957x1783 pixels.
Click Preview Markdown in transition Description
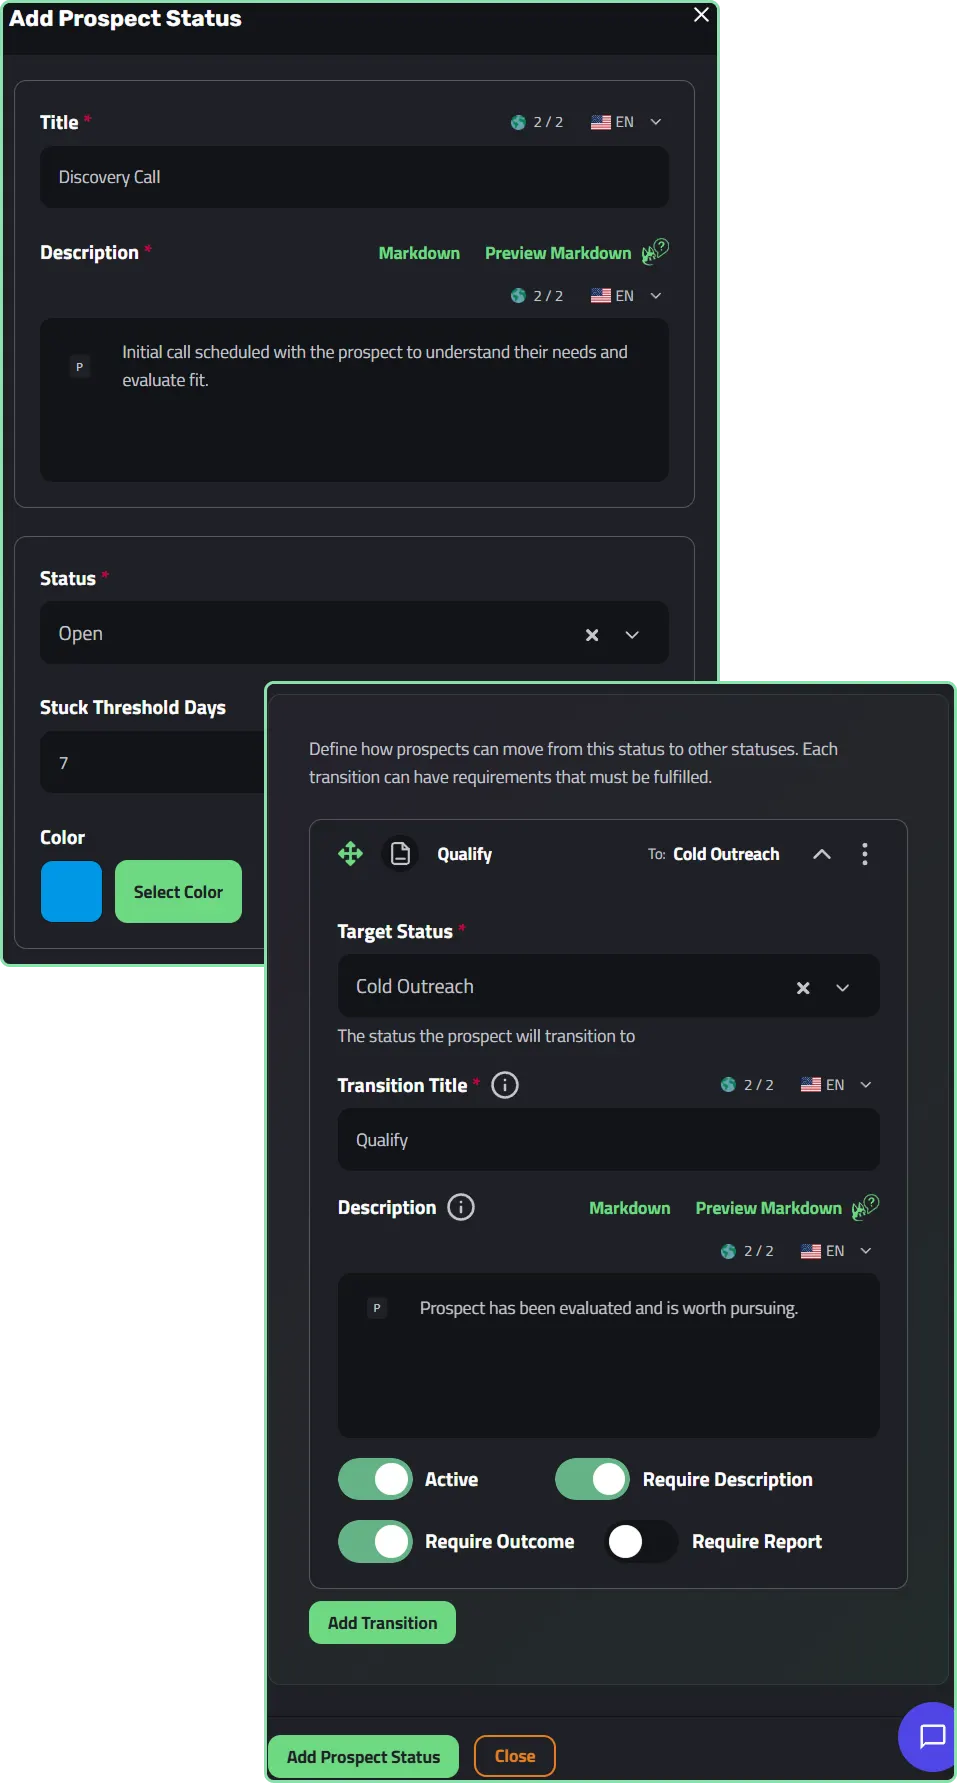coord(768,1208)
